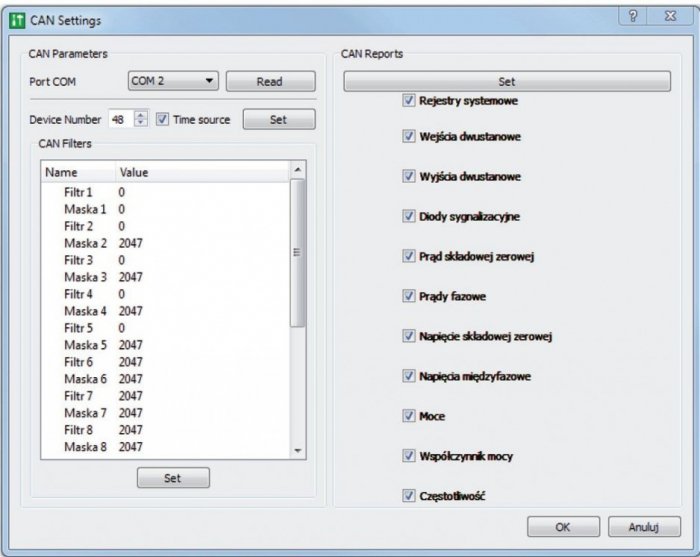Image resolution: width=700 pixels, height=557 pixels.
Task: Select the Maska 3 row
Action: [165, 277]
